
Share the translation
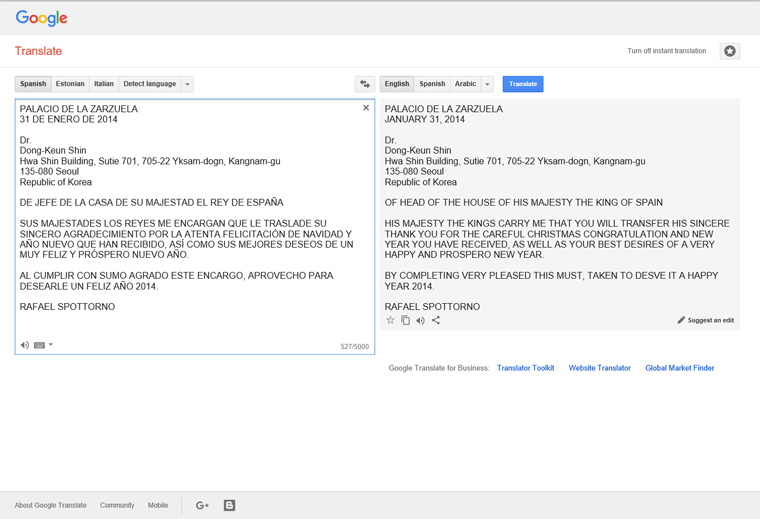[436, 320]
